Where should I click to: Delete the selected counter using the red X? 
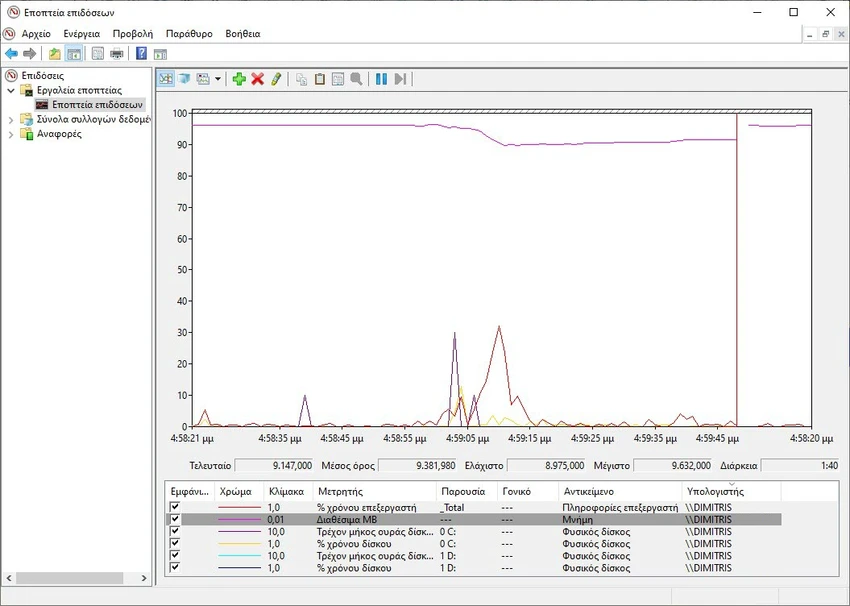[x=256, y=79]
